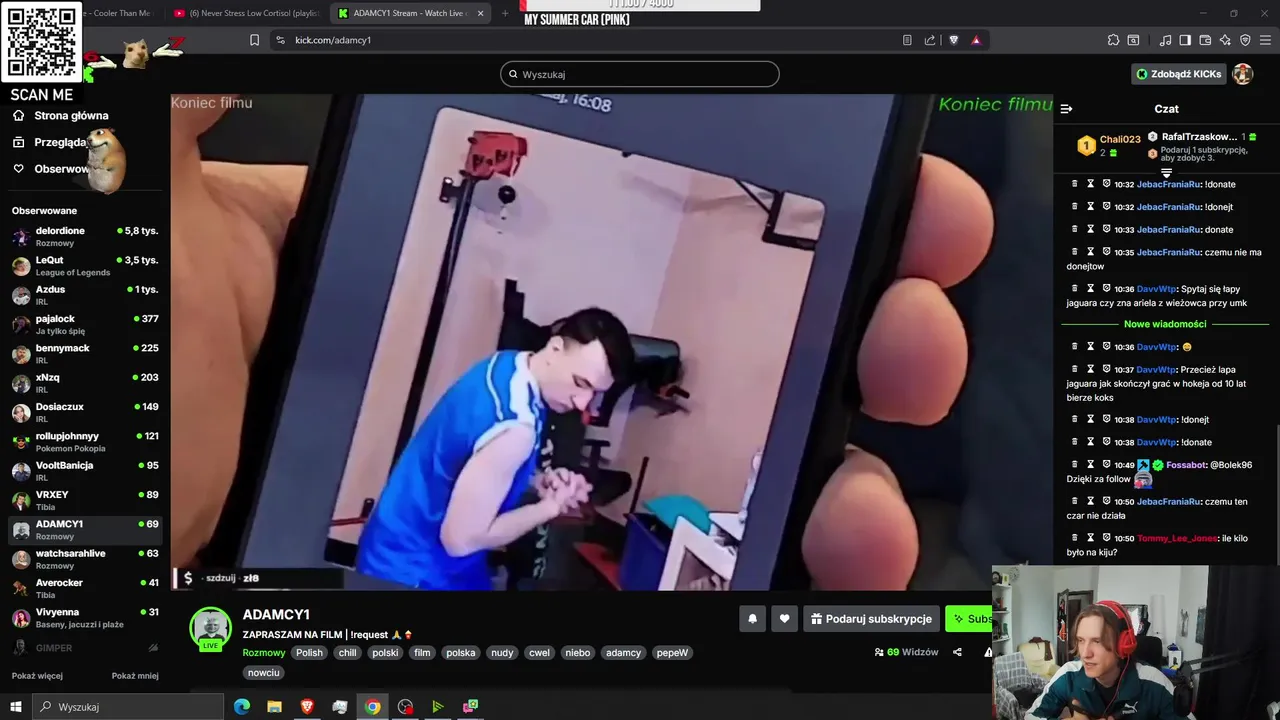Image resolution: width=1280 pixels, height=720 pixels.
Task: Open Azdus channel in followed list
Action: 85,295
